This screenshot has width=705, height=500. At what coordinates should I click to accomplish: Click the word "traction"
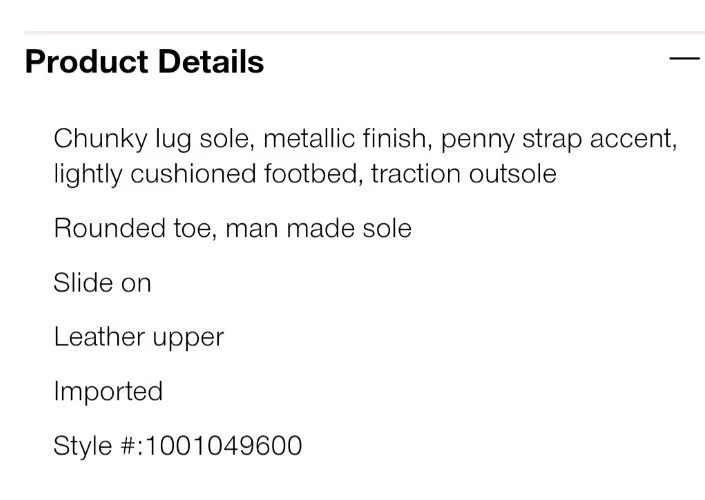[414, 174]
